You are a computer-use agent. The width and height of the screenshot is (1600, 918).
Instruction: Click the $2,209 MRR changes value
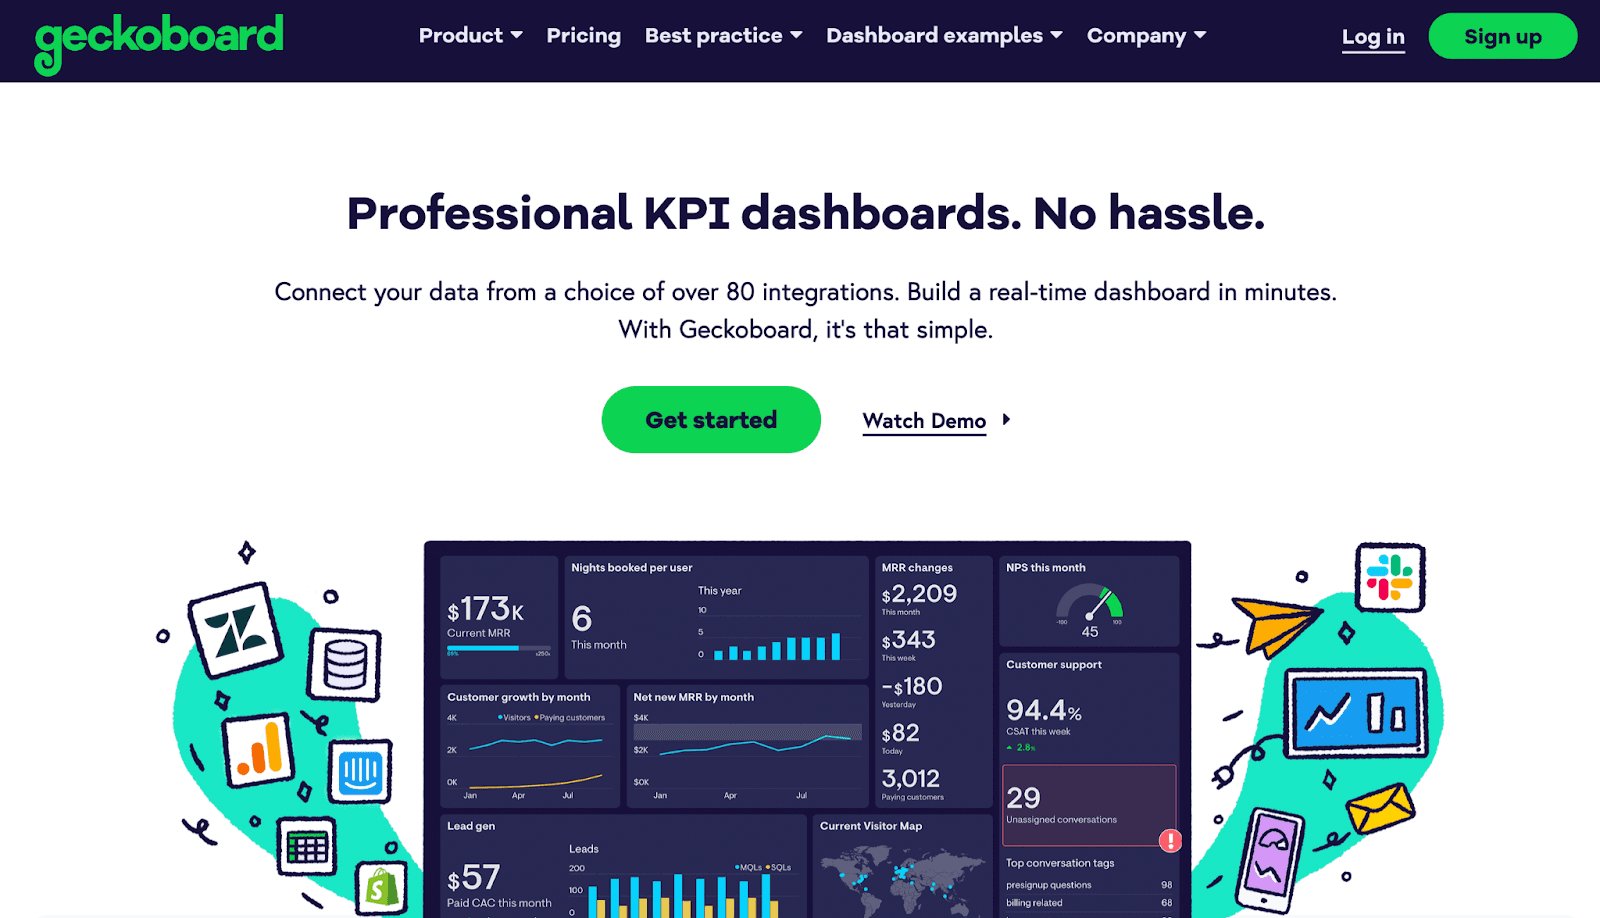919,594
